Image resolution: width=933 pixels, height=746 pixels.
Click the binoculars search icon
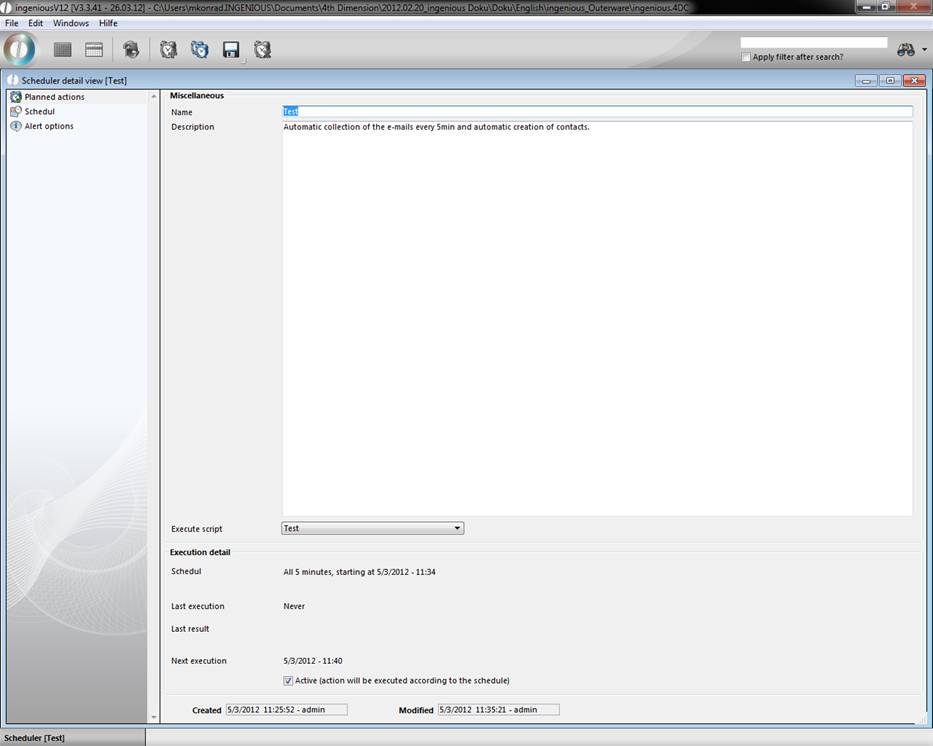[906, 50]
